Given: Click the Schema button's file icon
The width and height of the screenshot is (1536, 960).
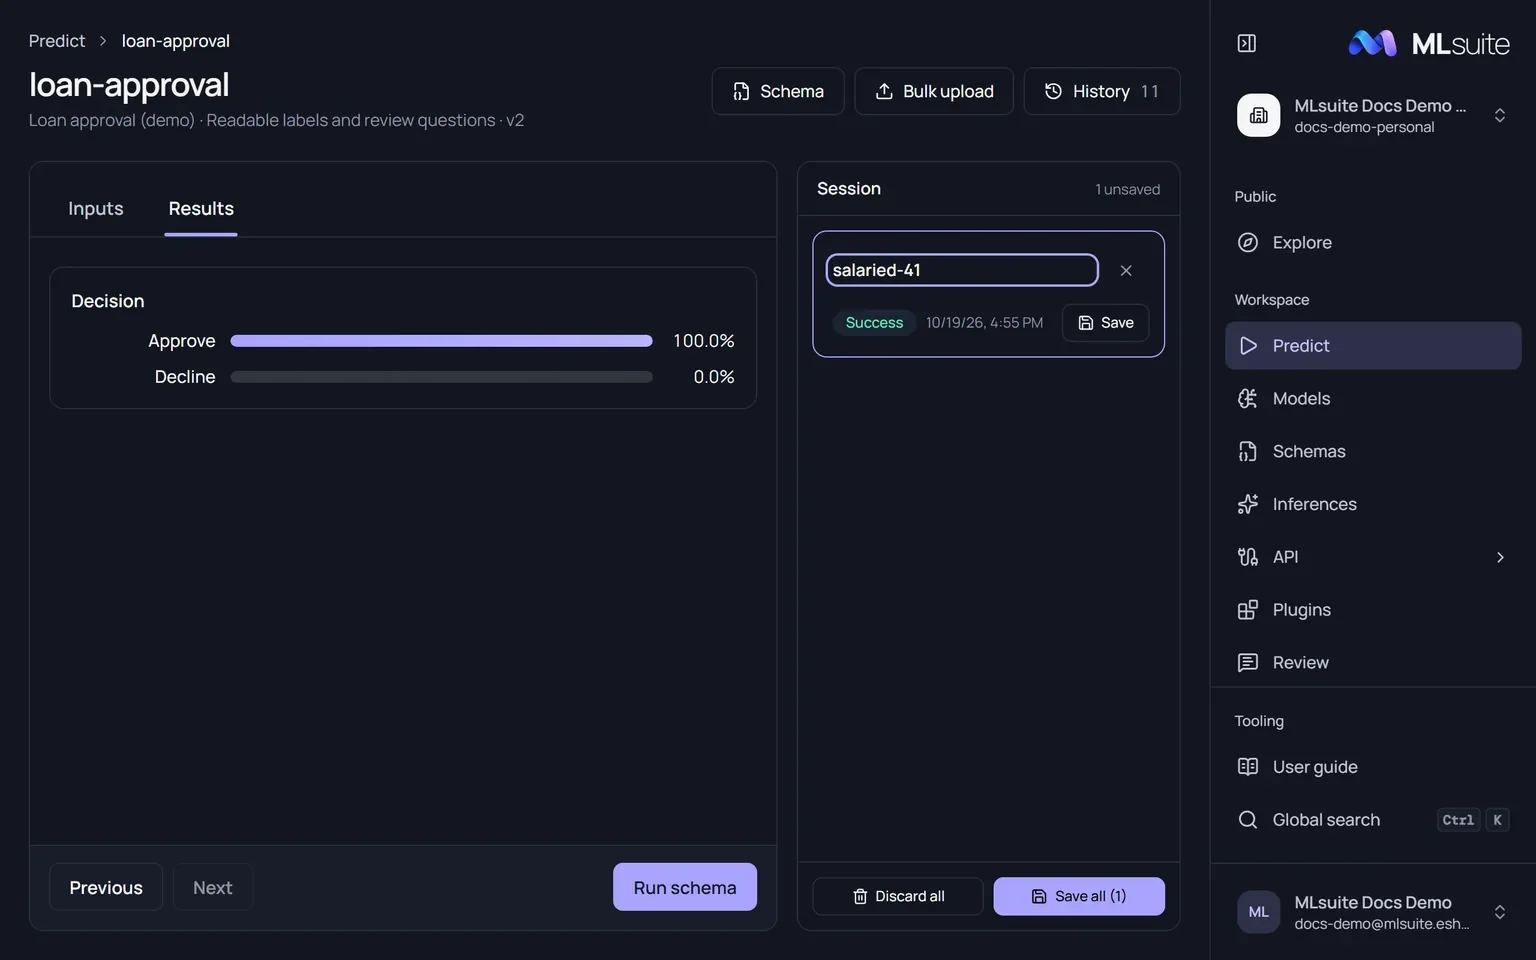Looking at the screenshot, I should pos(741,91).
